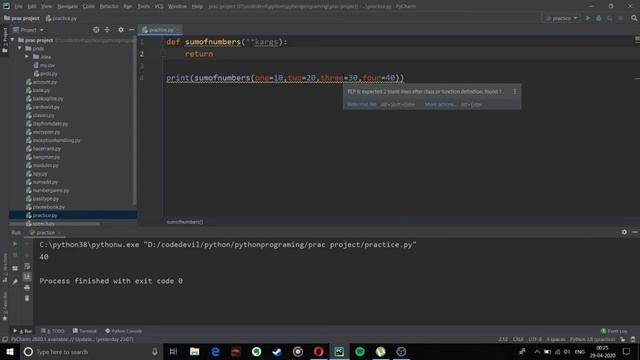Open the View menu

[47, 6]
